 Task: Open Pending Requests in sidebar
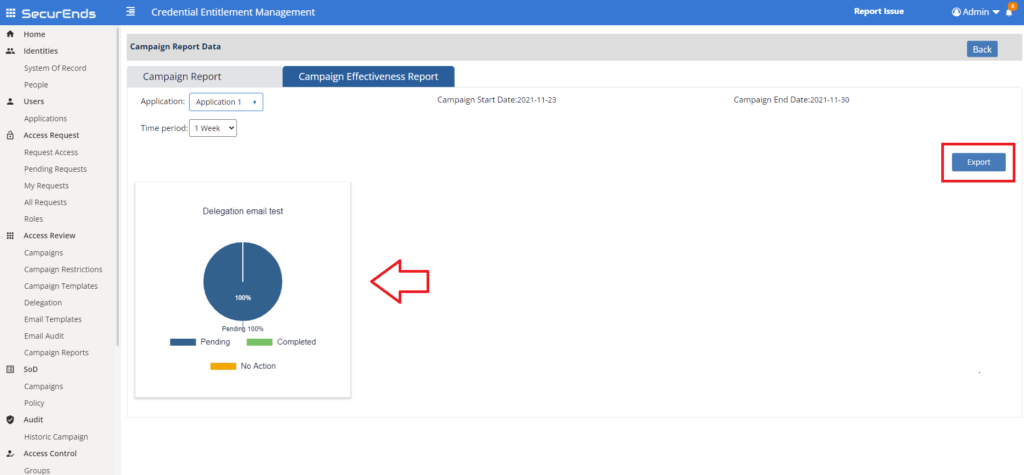56,169
